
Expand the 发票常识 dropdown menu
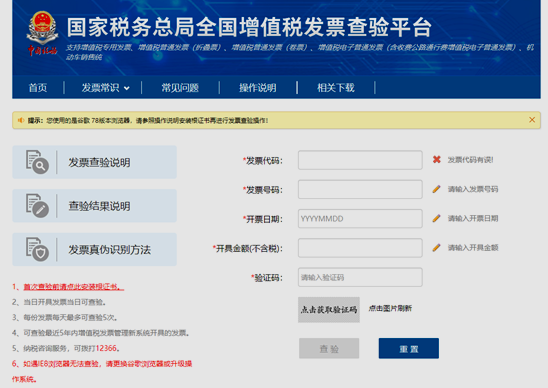click(105, 88)
